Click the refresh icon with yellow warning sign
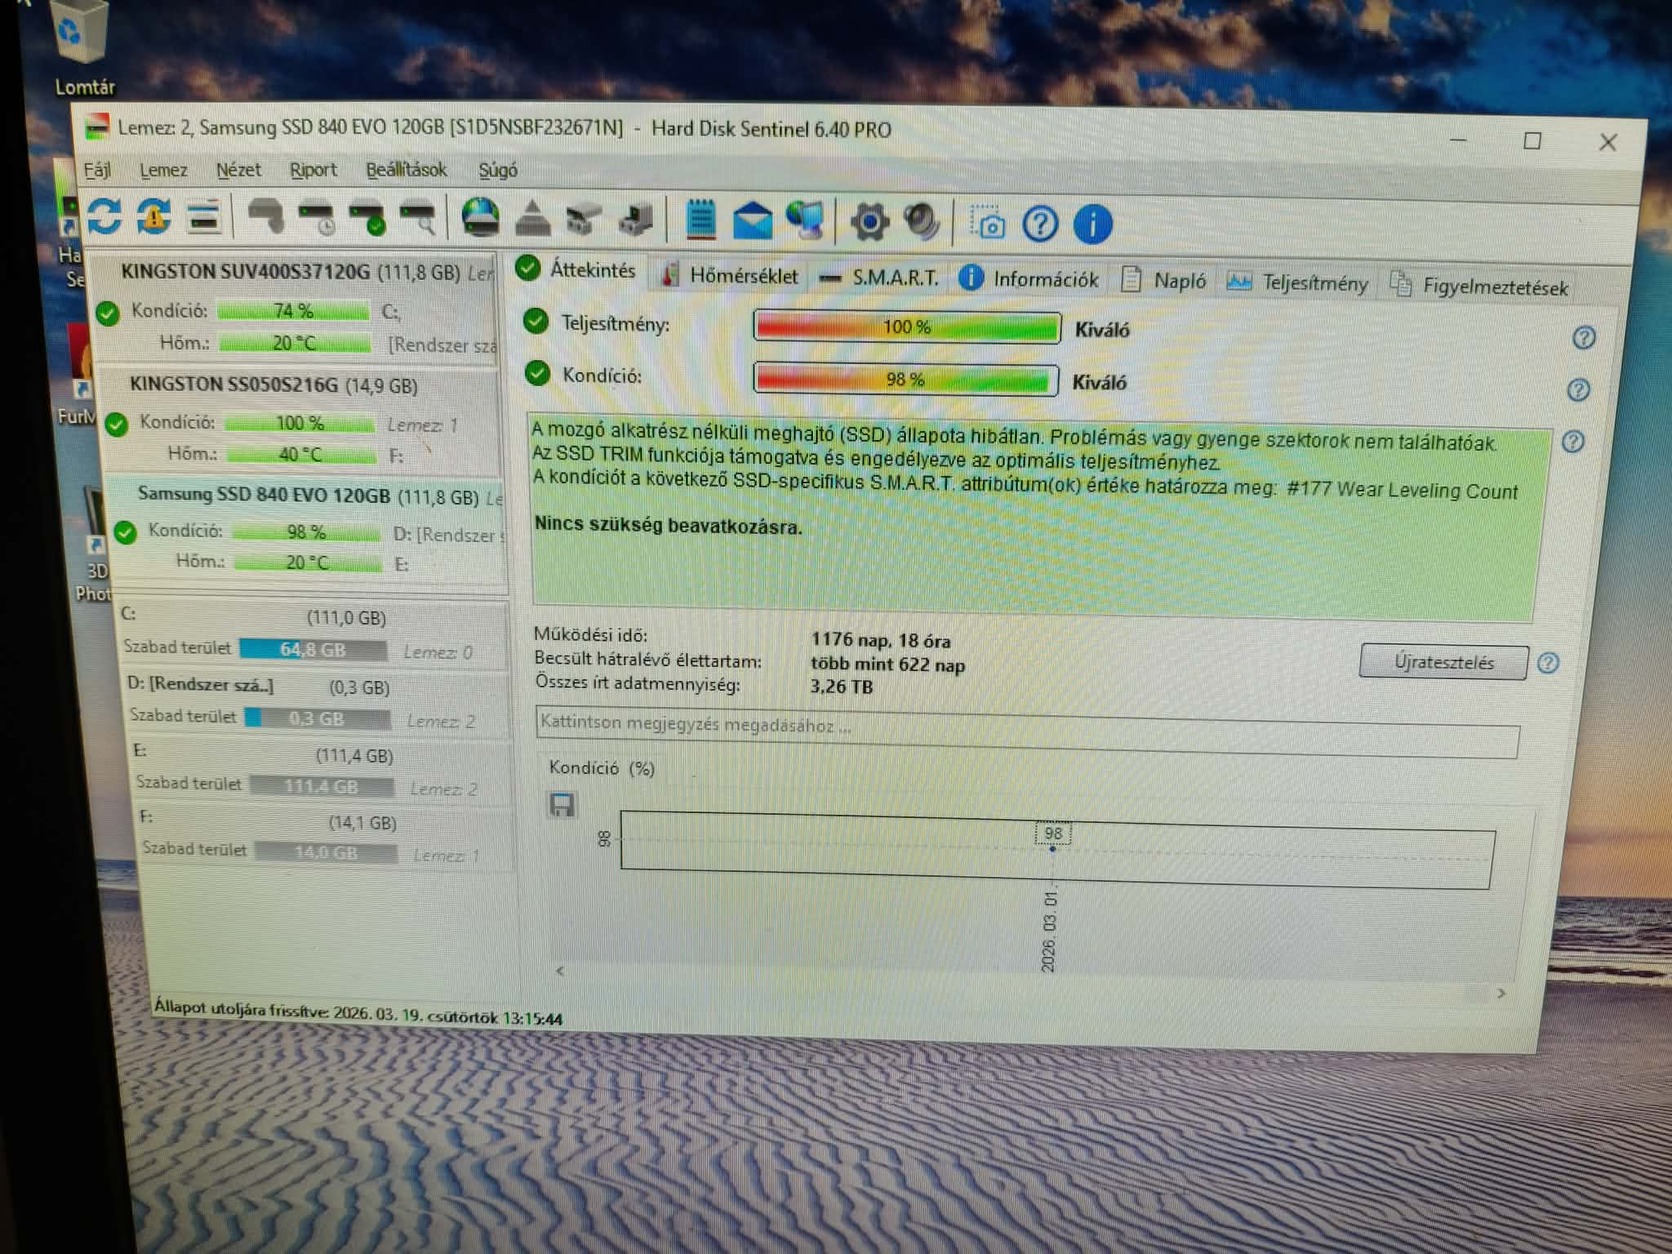The height and width of the screenshot is (1254, 1672). 154,216
